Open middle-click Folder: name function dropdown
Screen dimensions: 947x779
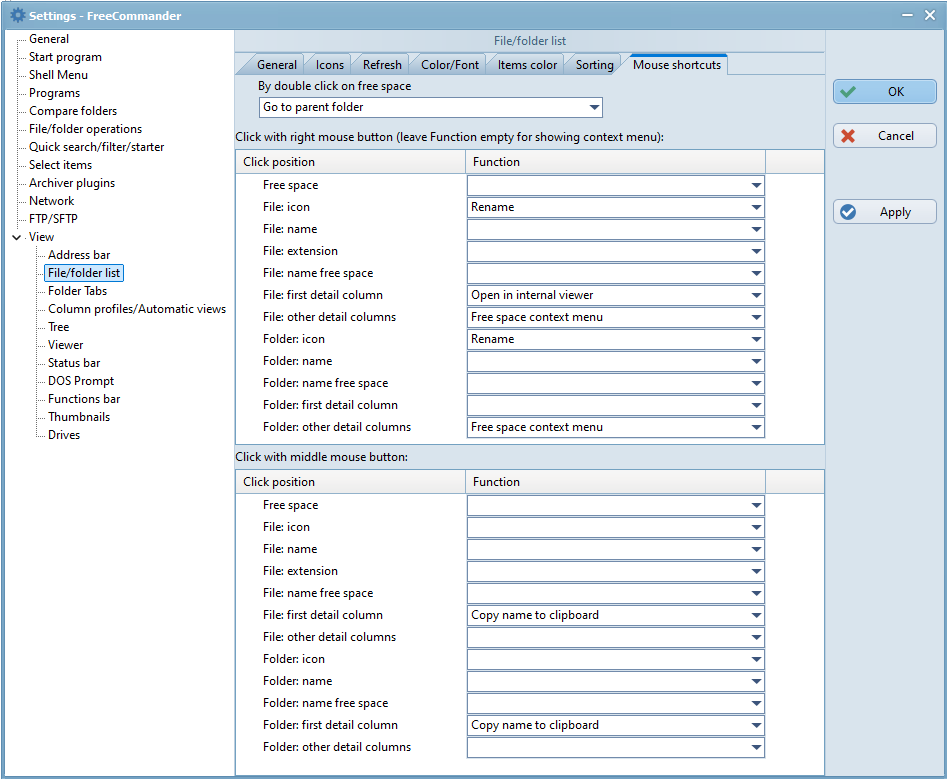coord(615,681)
